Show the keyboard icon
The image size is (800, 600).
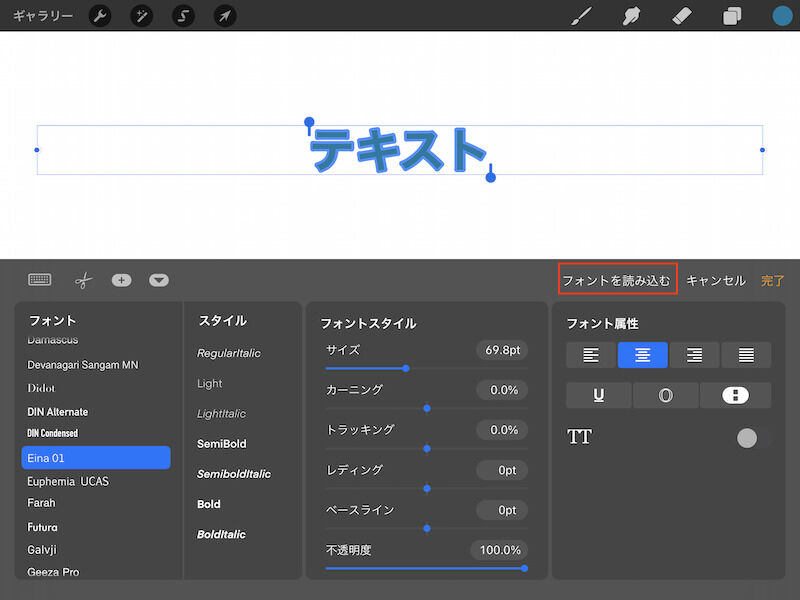(x=39, y=280)
